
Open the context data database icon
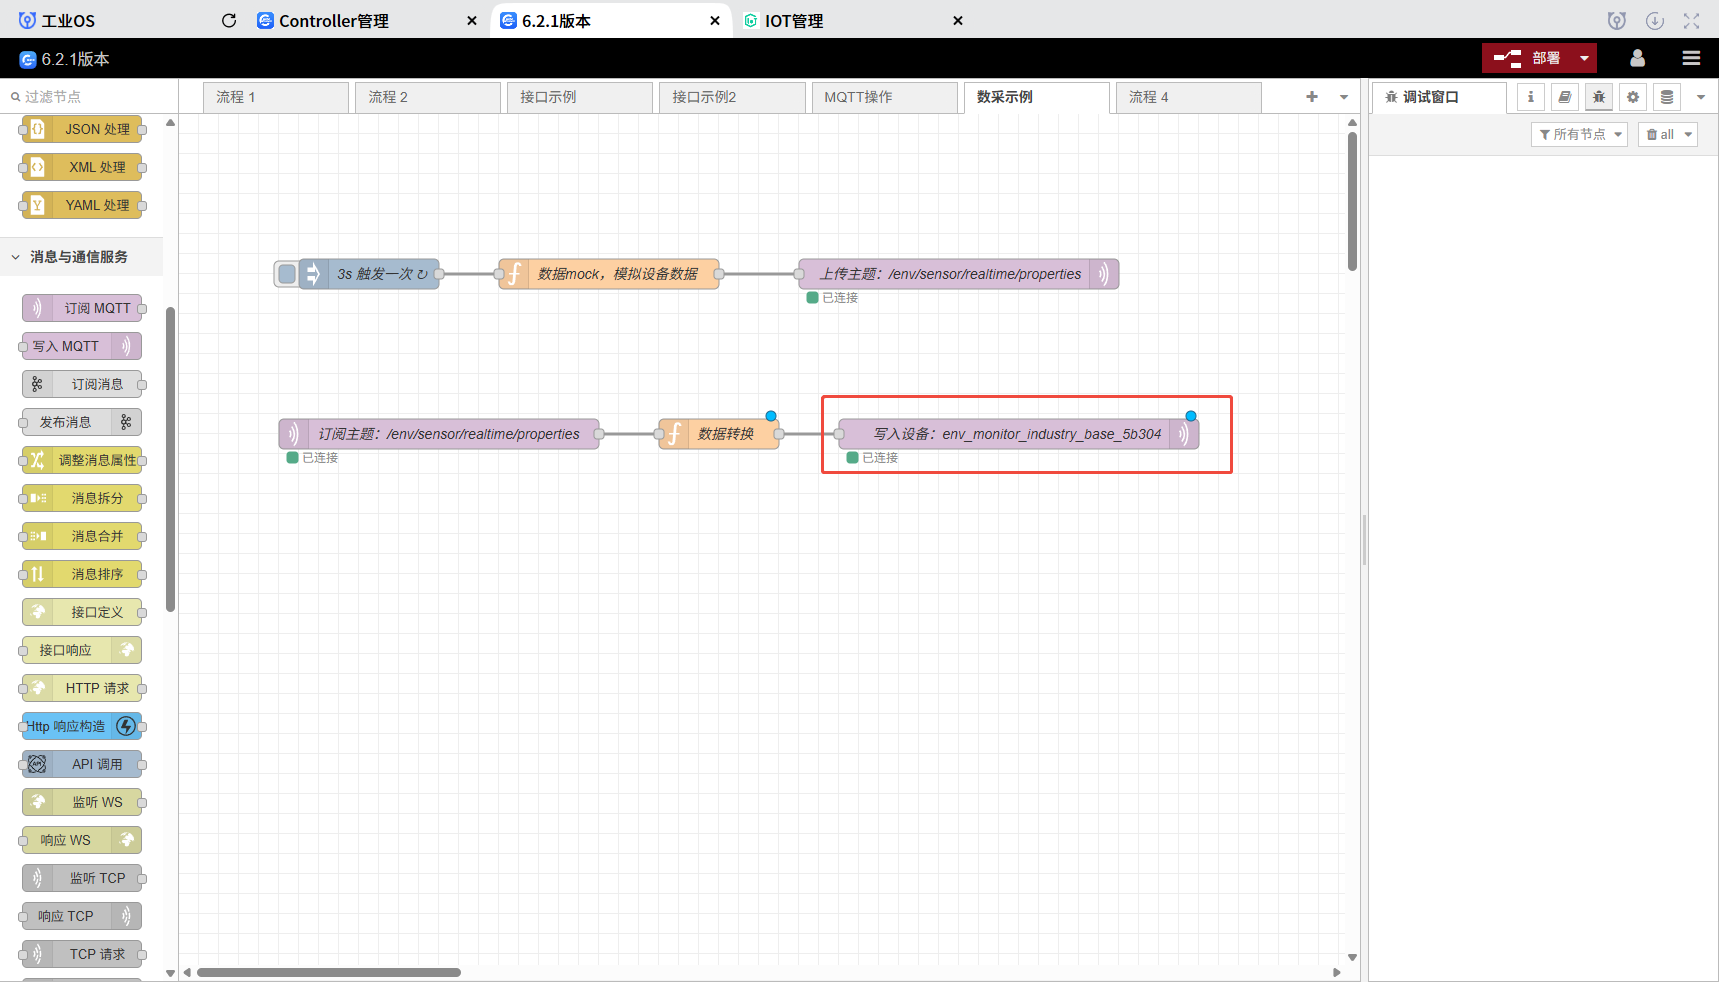coord(1666,97)
